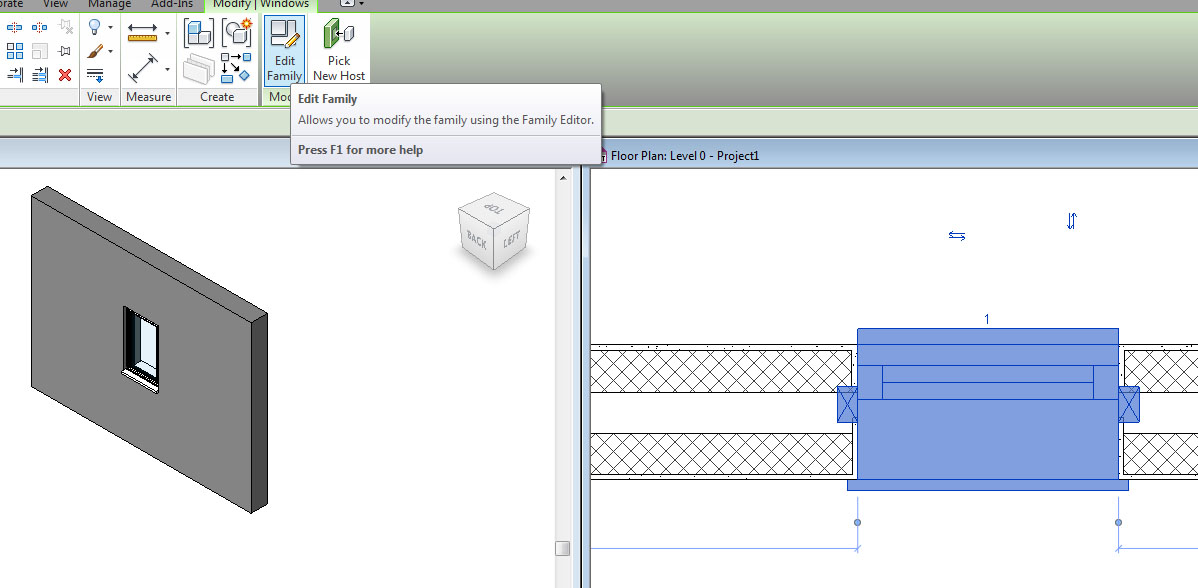This screenshot has height=588, width=1198.
Task: Switch to the Manage ribbon tab
Action: point(109,4)
